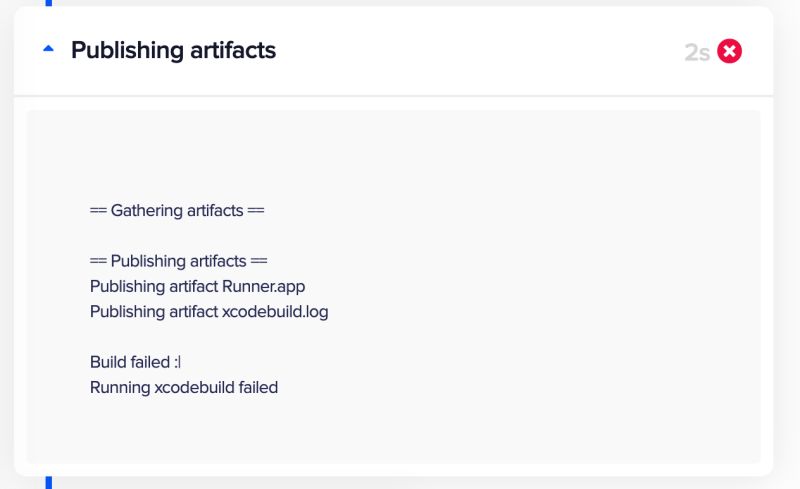Click the '== Publishing artifacts ==' log header line
This screenshot has height=489, width=800.
point(179,261)
